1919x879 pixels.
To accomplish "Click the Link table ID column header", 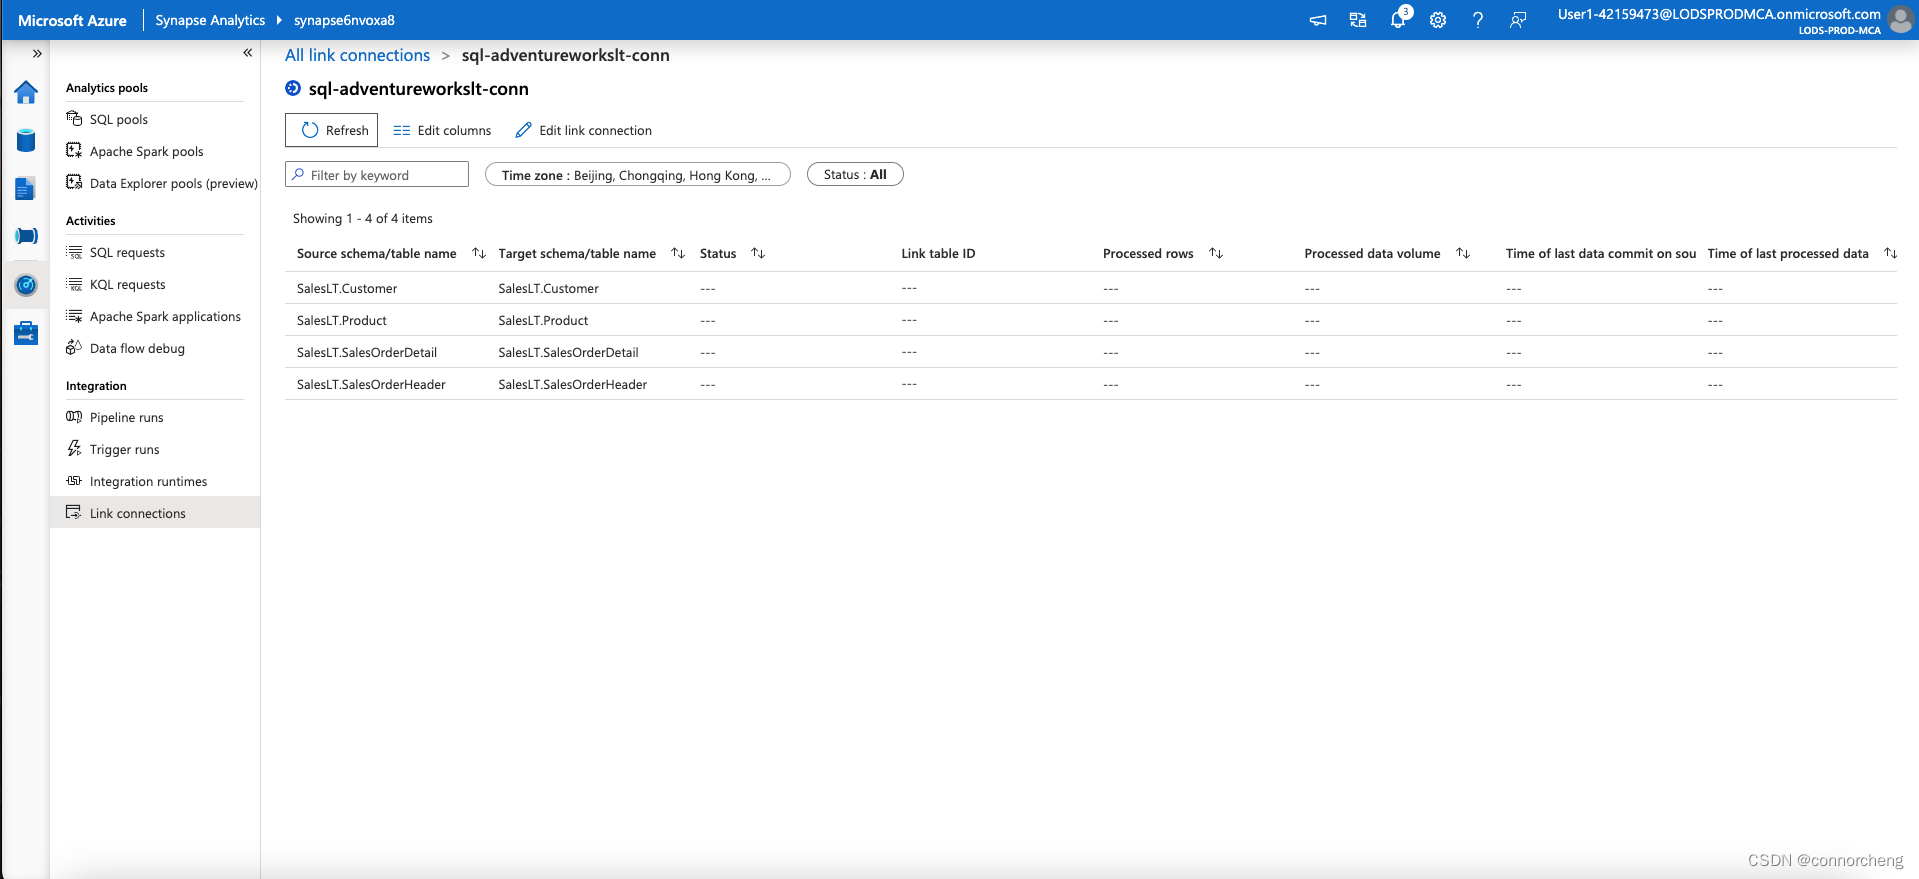I will tap(938, 253).
